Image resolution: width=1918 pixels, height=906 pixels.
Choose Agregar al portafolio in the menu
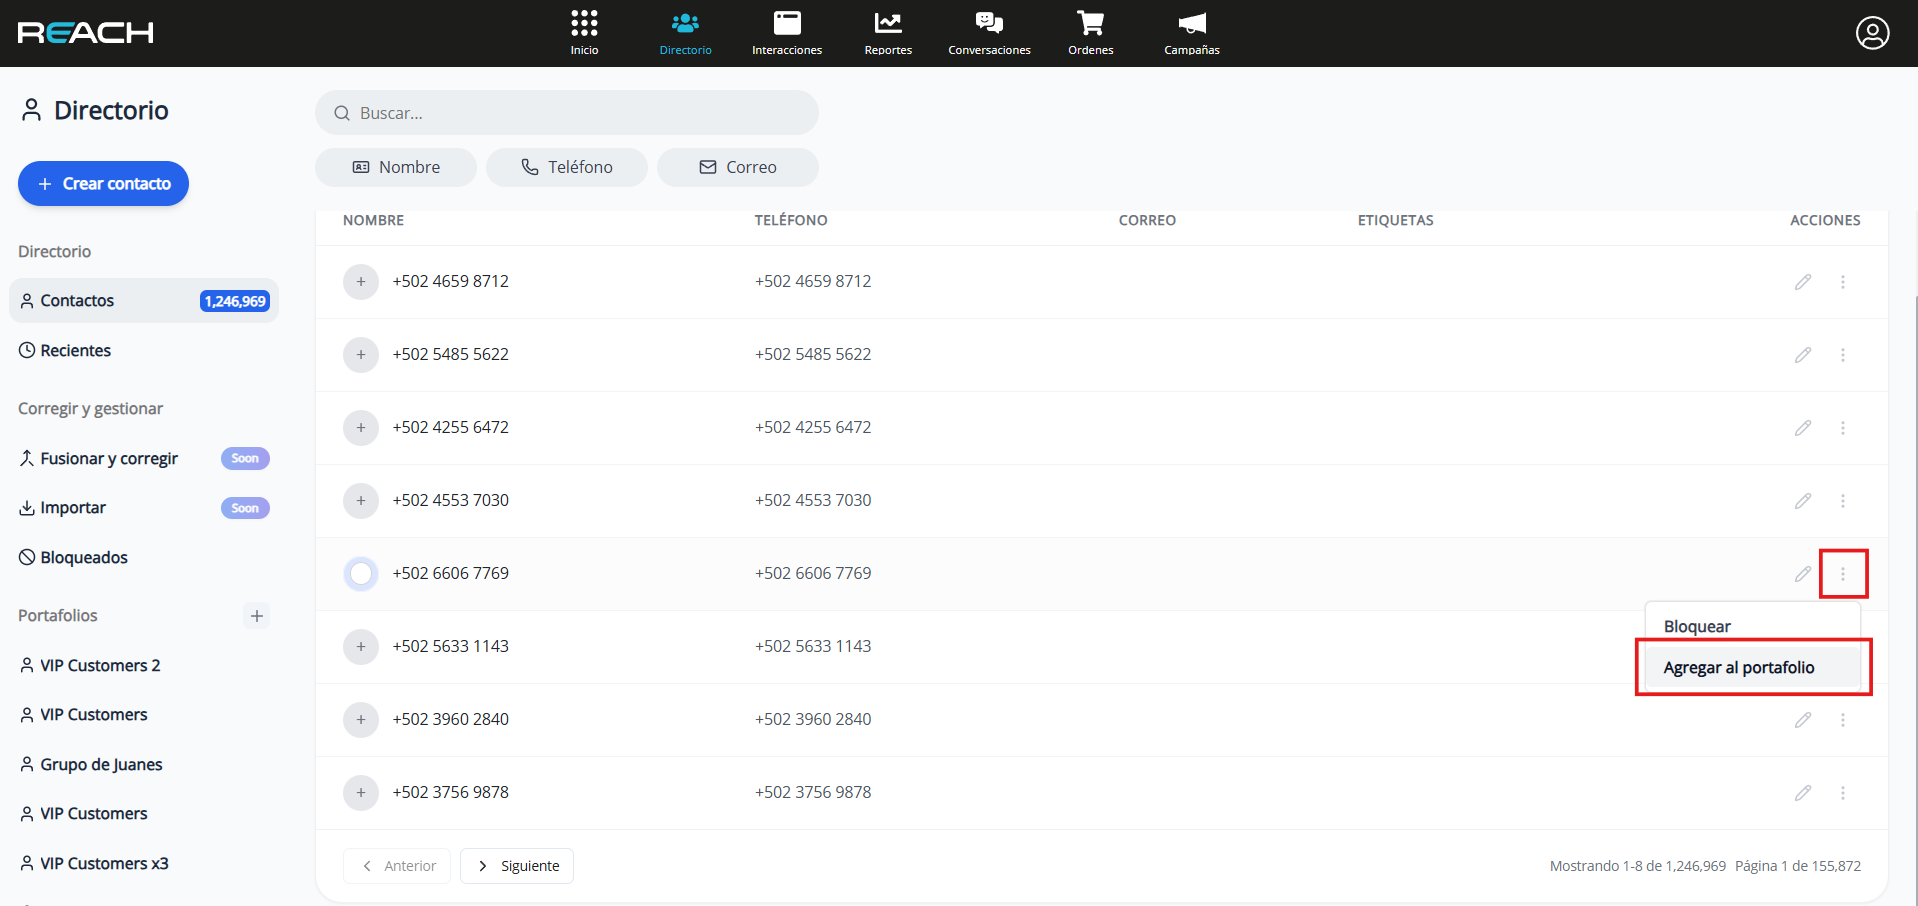click(x=1738, y=668)
